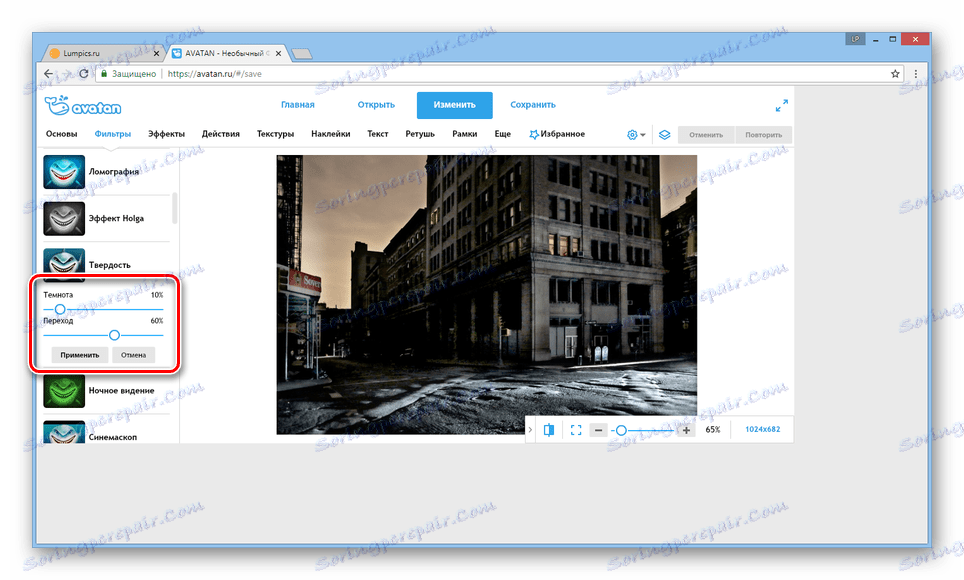The height and width of the screenshot is (580, 964).
Task: Close the Lumpics.ru browser tab
Action: click(x=156, y=54)
